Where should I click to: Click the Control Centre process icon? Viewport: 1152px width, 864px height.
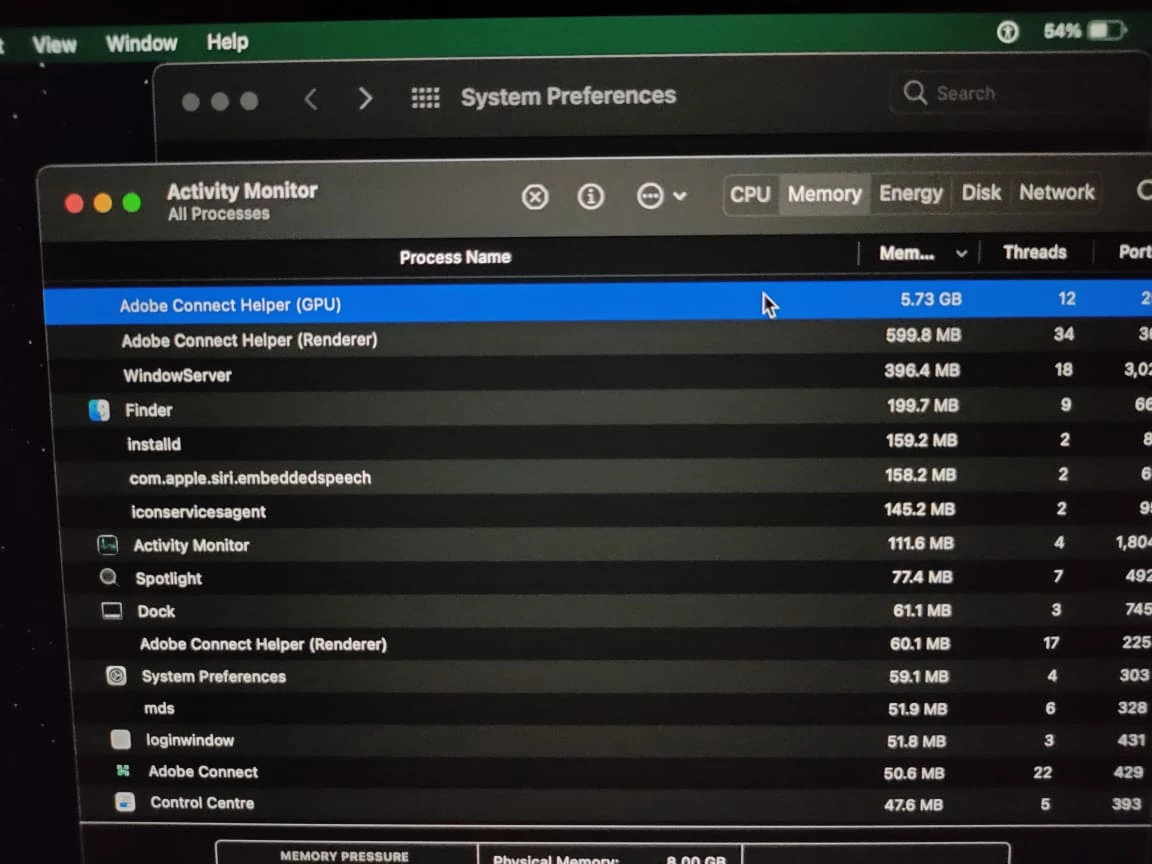click(125, 802)
